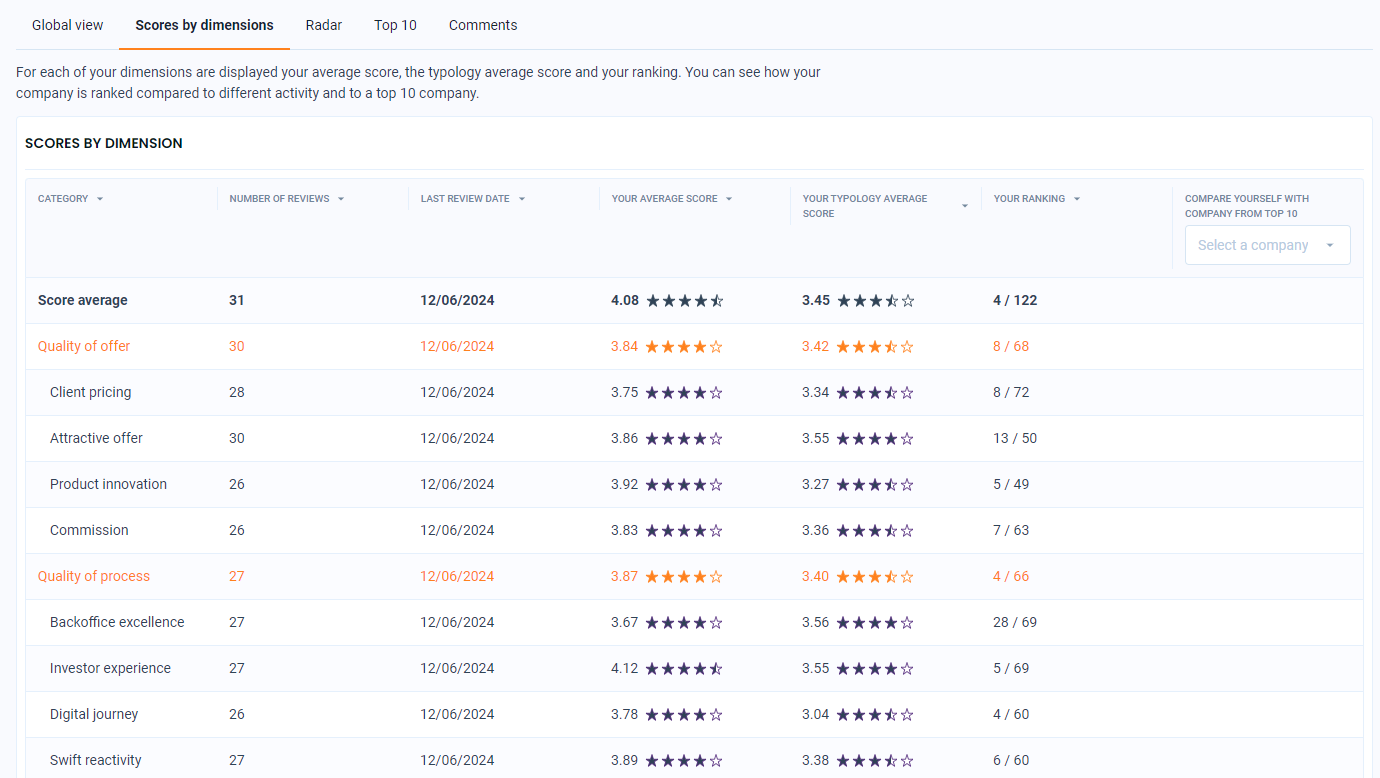Open the Top 10 tab
The image size is (1380, 778).
click(x=395, y=25)
